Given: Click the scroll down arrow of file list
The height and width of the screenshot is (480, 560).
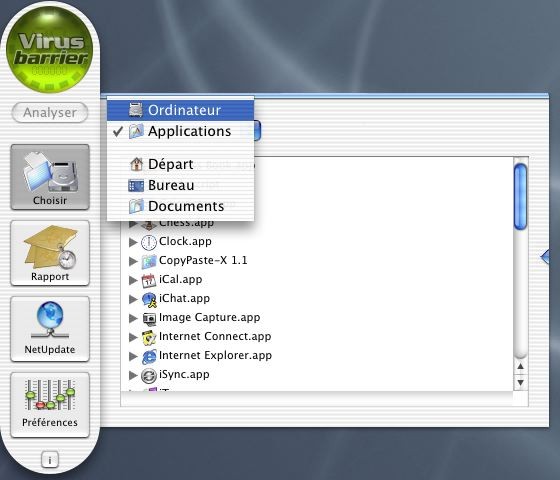Looking at the screenshot, I should click(x=521, y=382).
